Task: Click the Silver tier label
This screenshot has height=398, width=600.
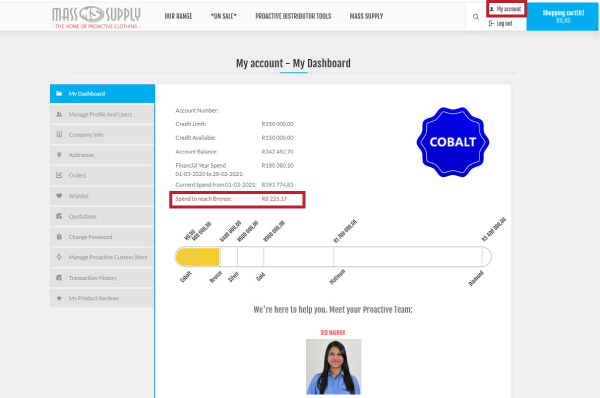Action: [233, 277]
